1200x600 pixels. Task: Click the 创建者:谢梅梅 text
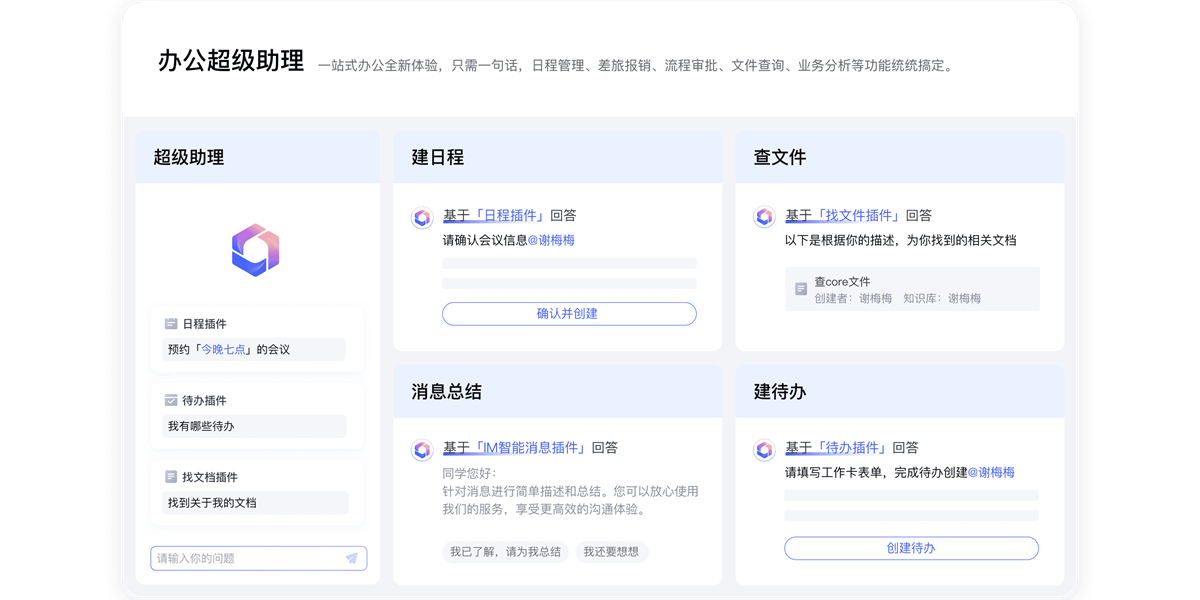(853, 298)
